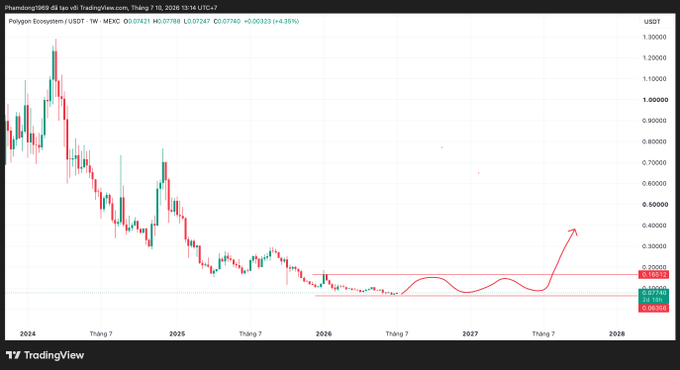
Task: Click the 2026 label on the time axis
Action: pos(324,334)
